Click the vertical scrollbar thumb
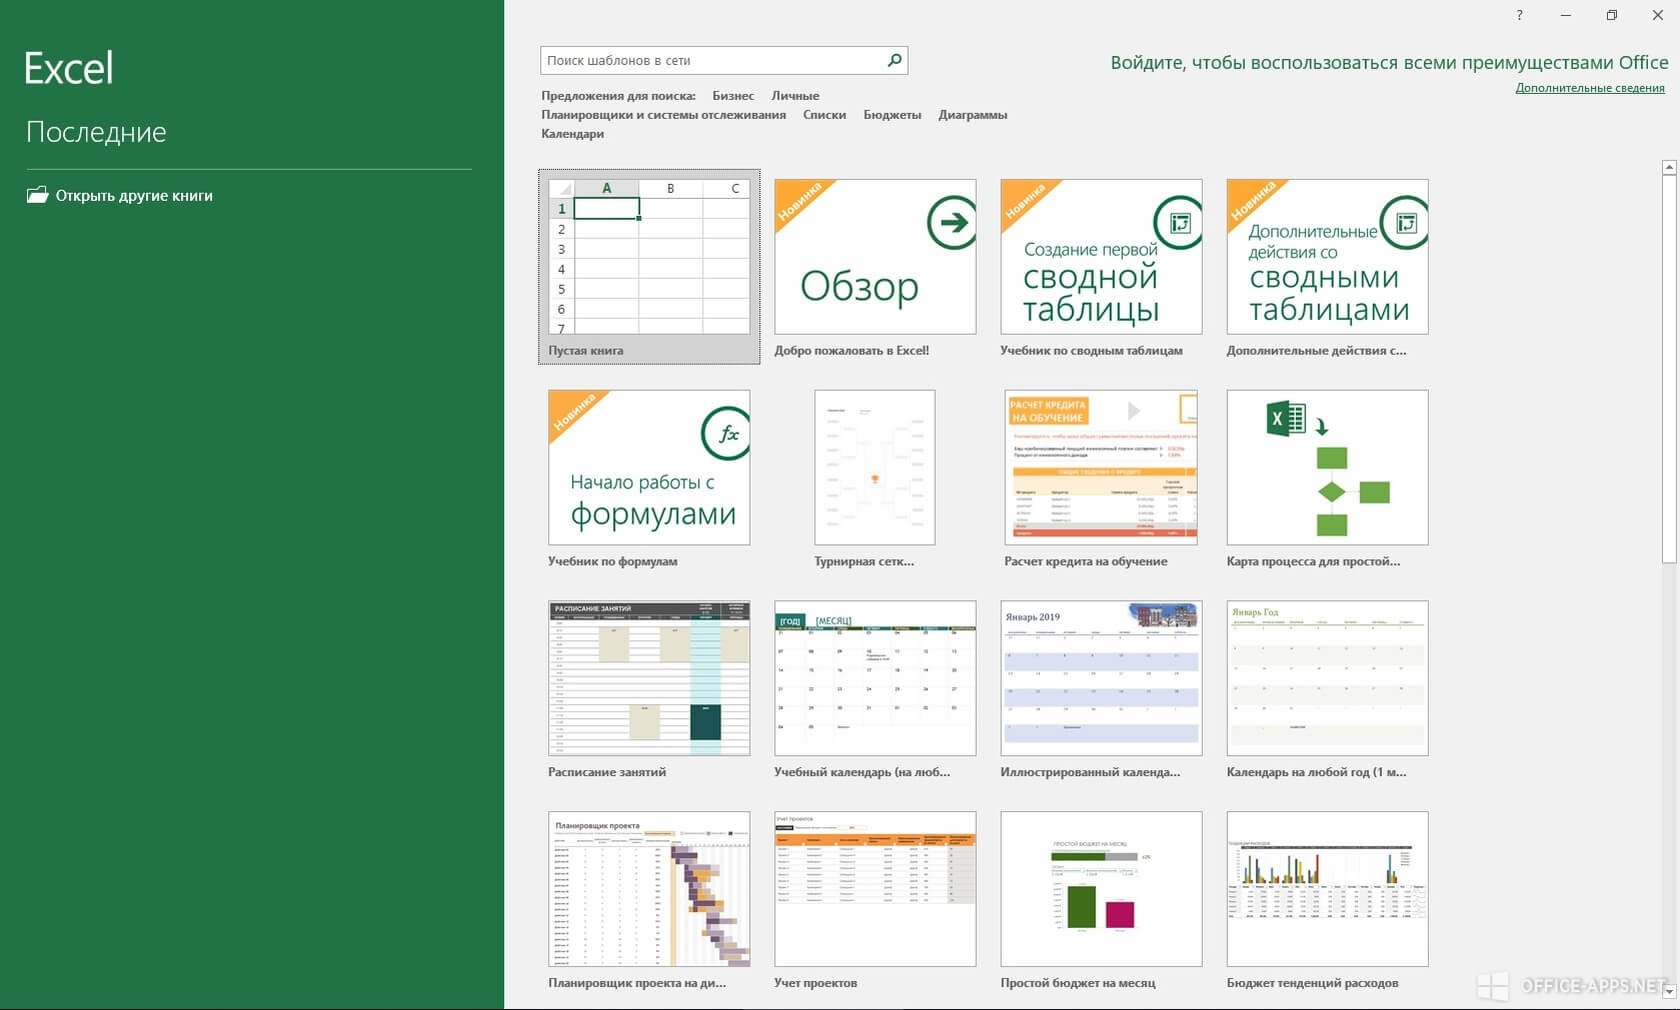 (x=1668, y=368)
